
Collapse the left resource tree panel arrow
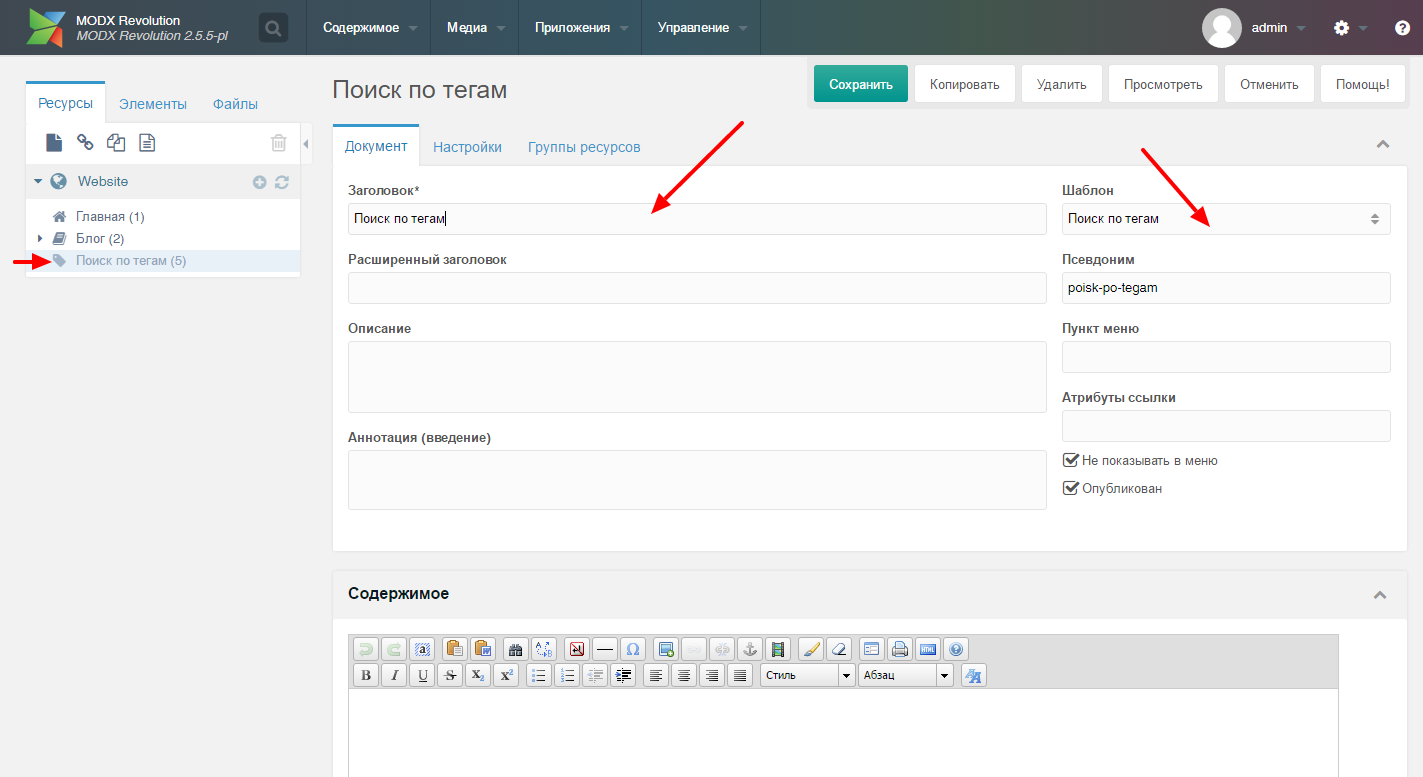click(x=306, y=144)
